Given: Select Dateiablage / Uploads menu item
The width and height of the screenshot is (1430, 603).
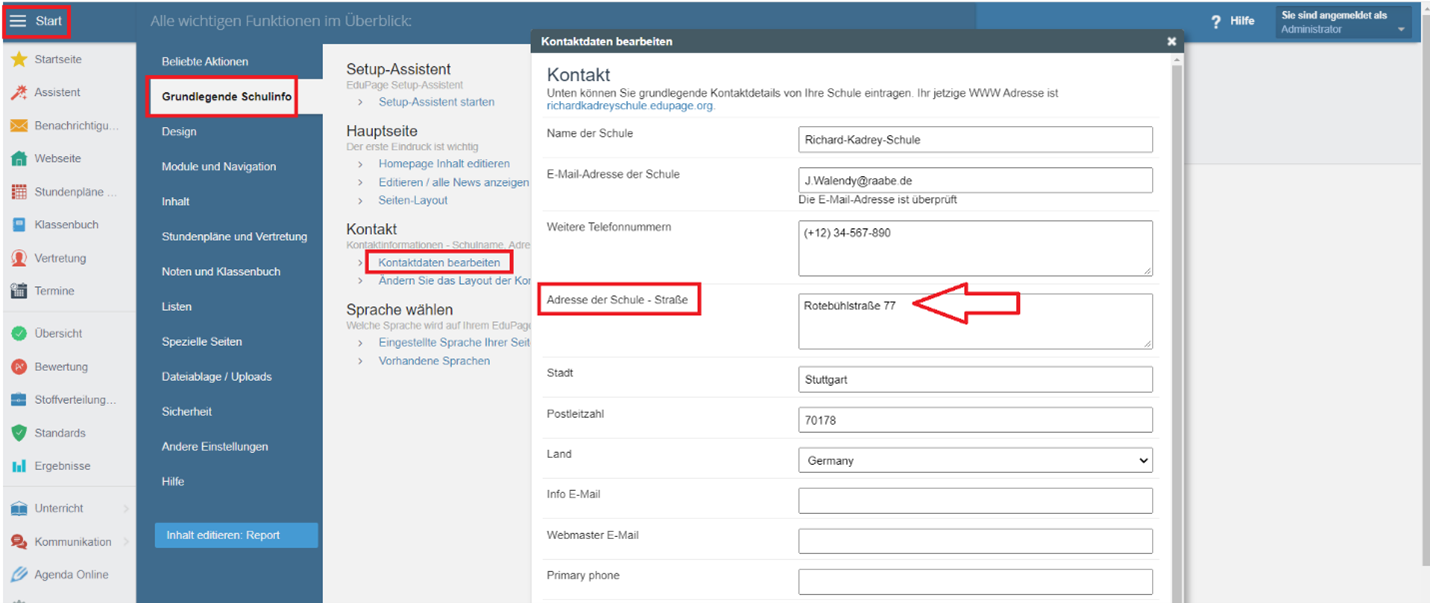Looking at the screenshot, I should tap(216, 377).
